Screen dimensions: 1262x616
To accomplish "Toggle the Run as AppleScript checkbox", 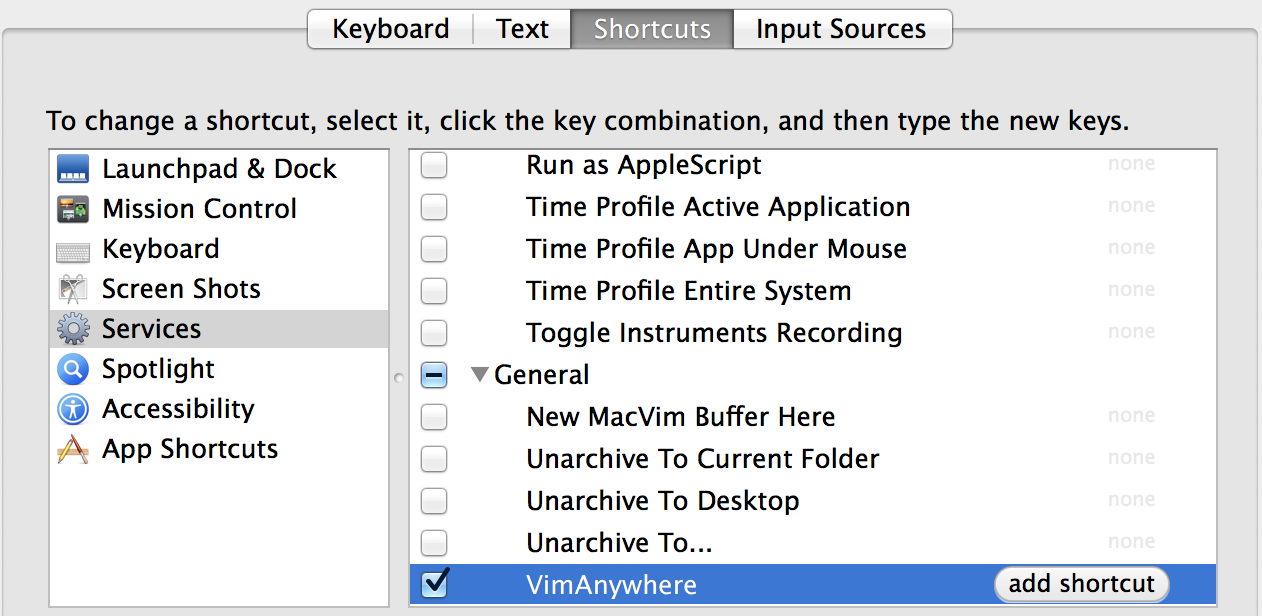I will point(434,165).
